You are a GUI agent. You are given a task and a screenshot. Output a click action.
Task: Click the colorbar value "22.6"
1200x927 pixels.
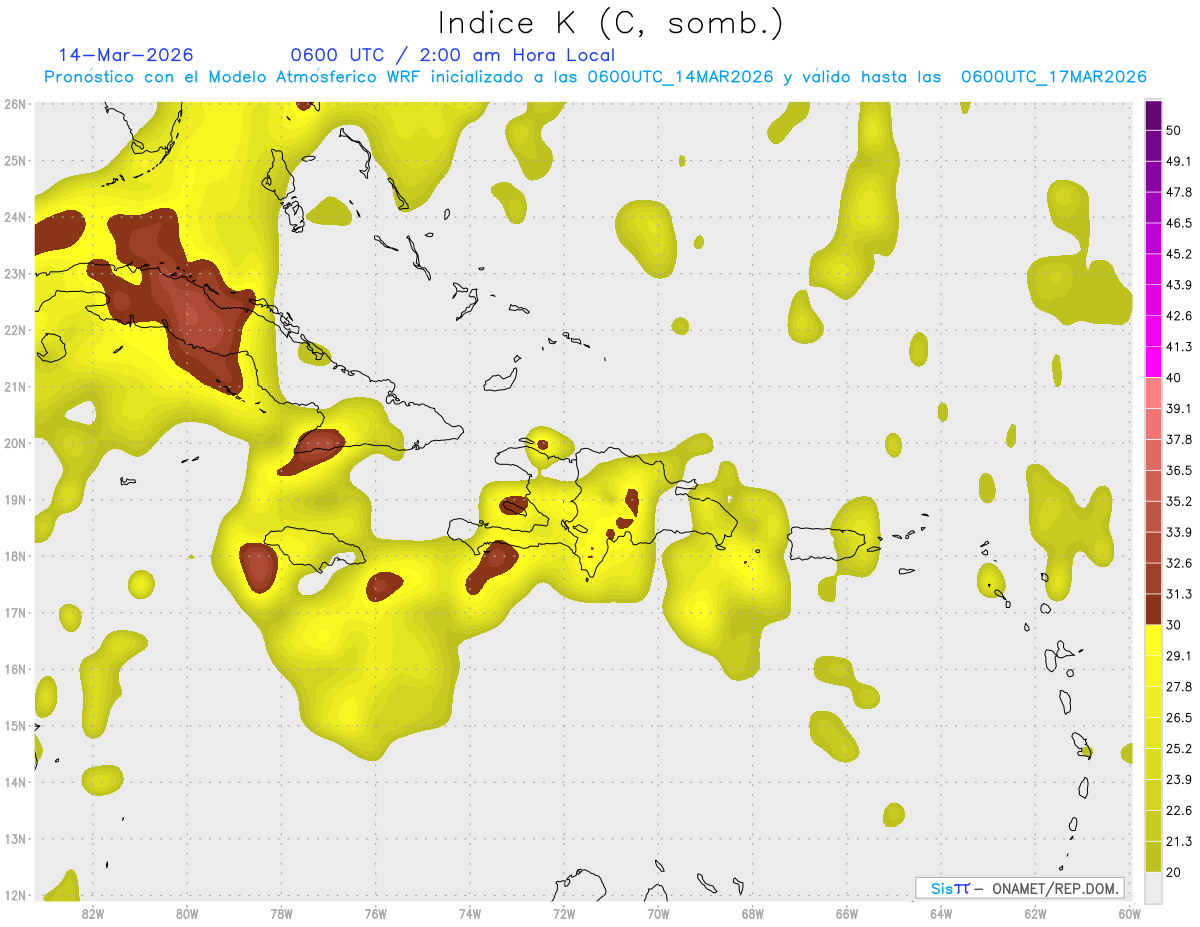[x=1179, y=811]
